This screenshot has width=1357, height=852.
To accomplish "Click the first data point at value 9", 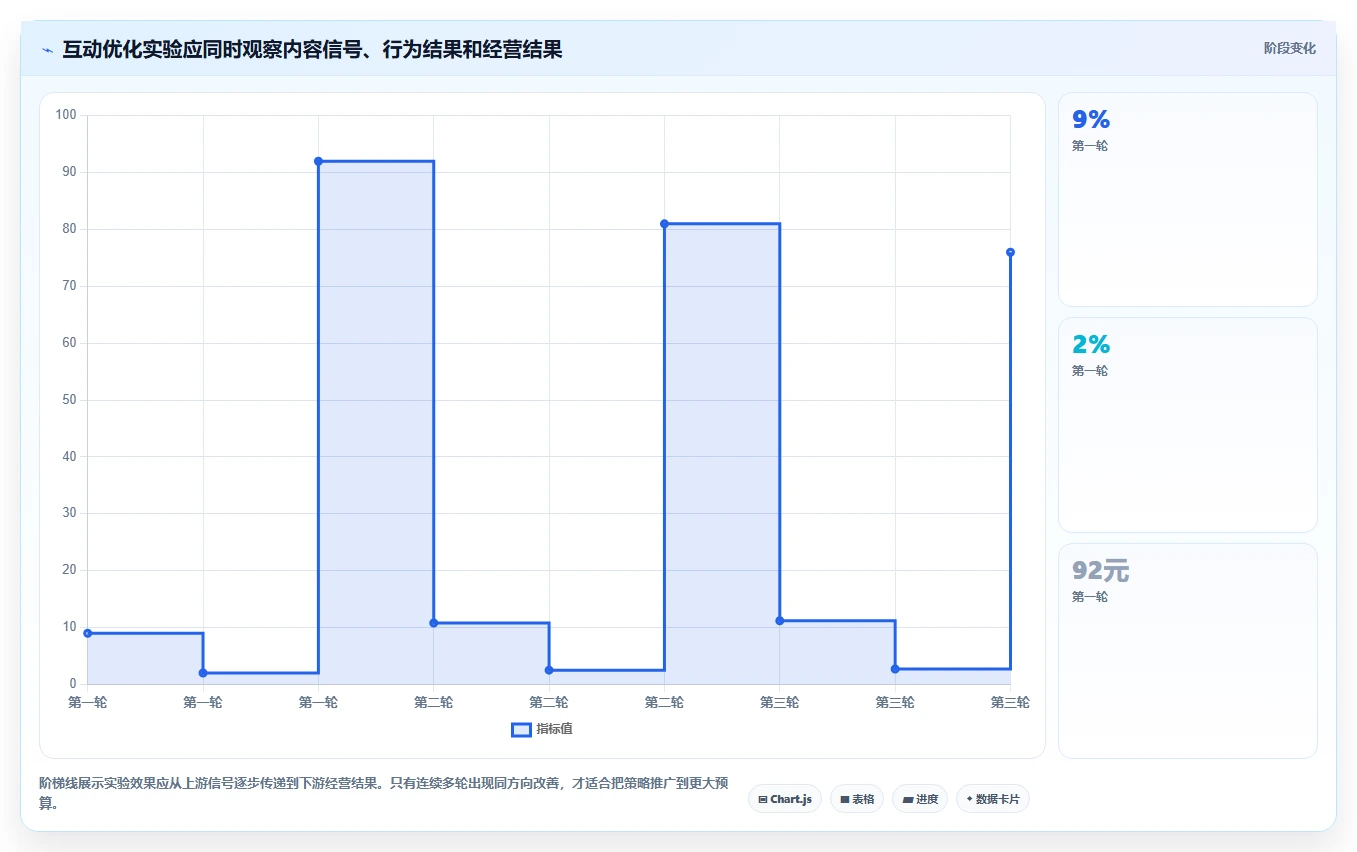I will click(88, 633).
